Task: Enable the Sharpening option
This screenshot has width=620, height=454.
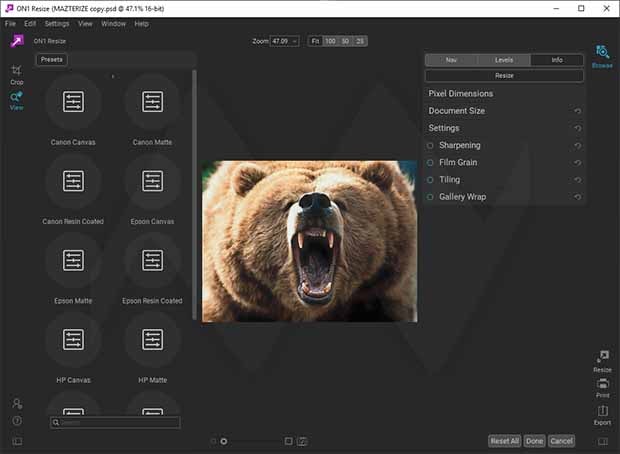Action: pyautogui.click(x=430, y=146)
